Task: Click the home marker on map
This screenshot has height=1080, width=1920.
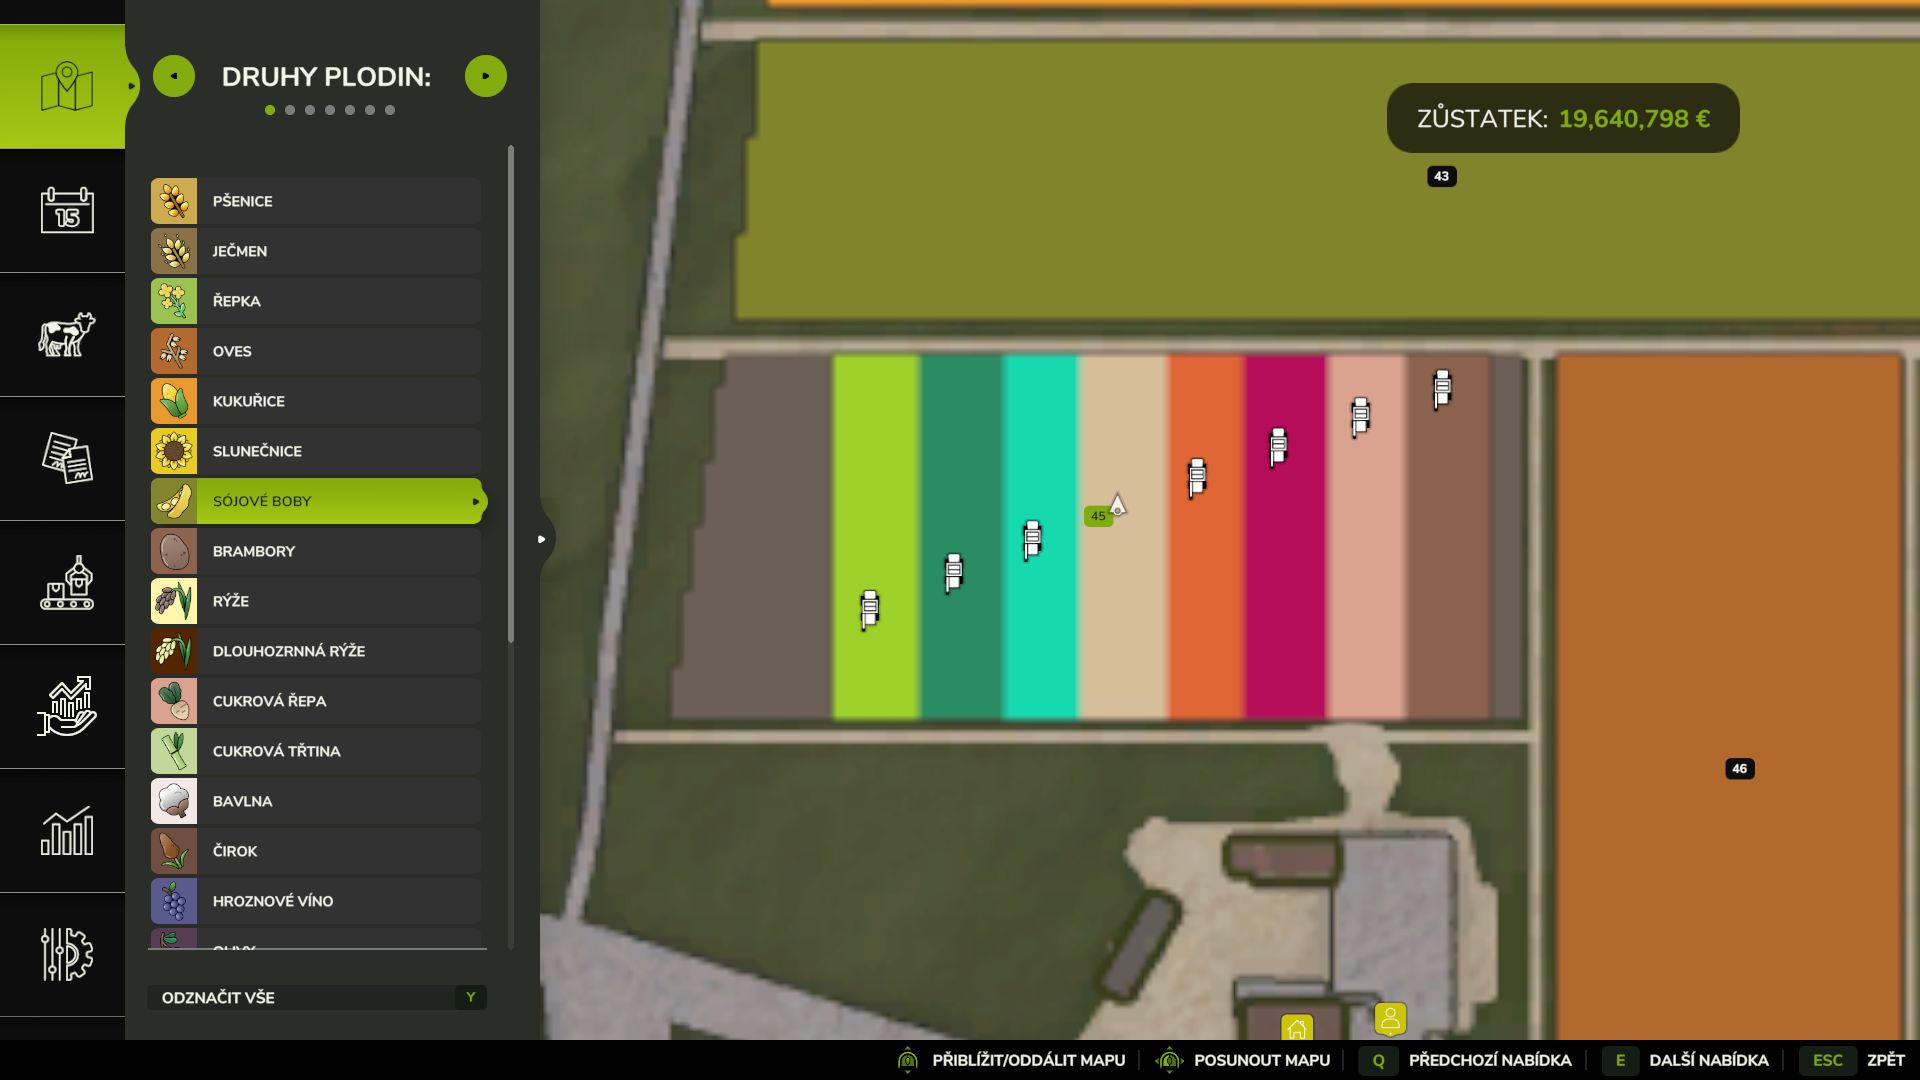Action: click(1297, 1029)
